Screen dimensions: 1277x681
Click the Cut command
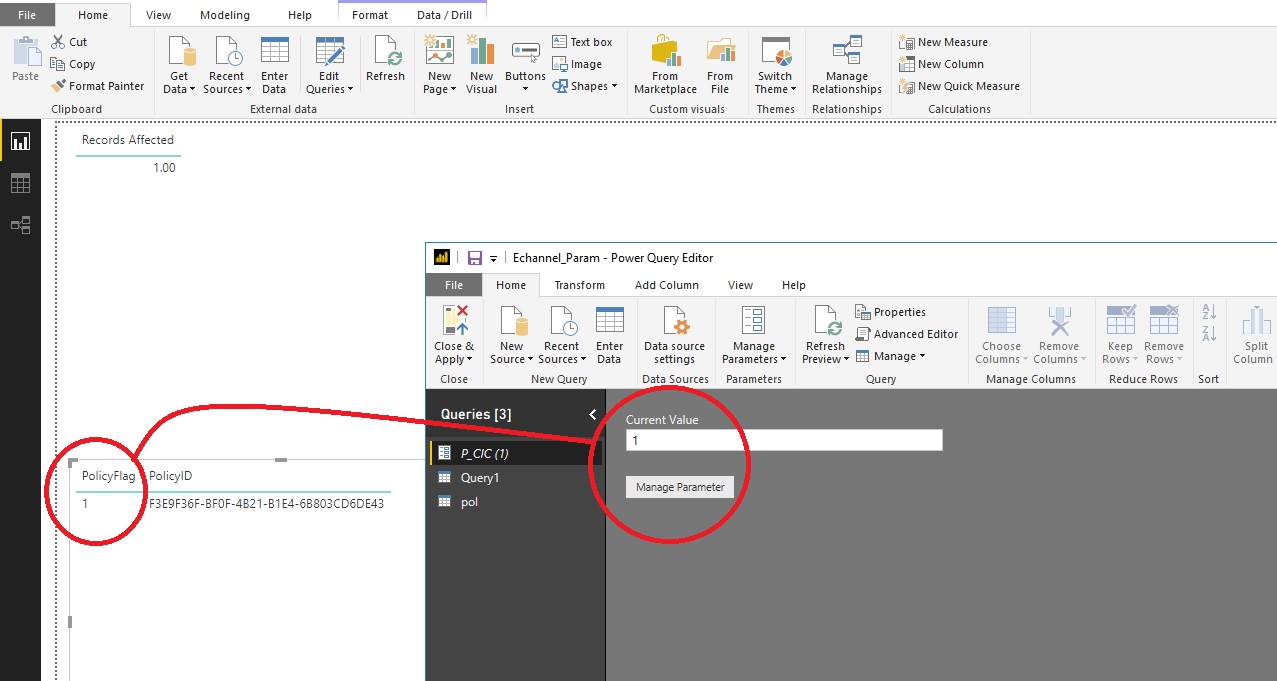[69, 42]
